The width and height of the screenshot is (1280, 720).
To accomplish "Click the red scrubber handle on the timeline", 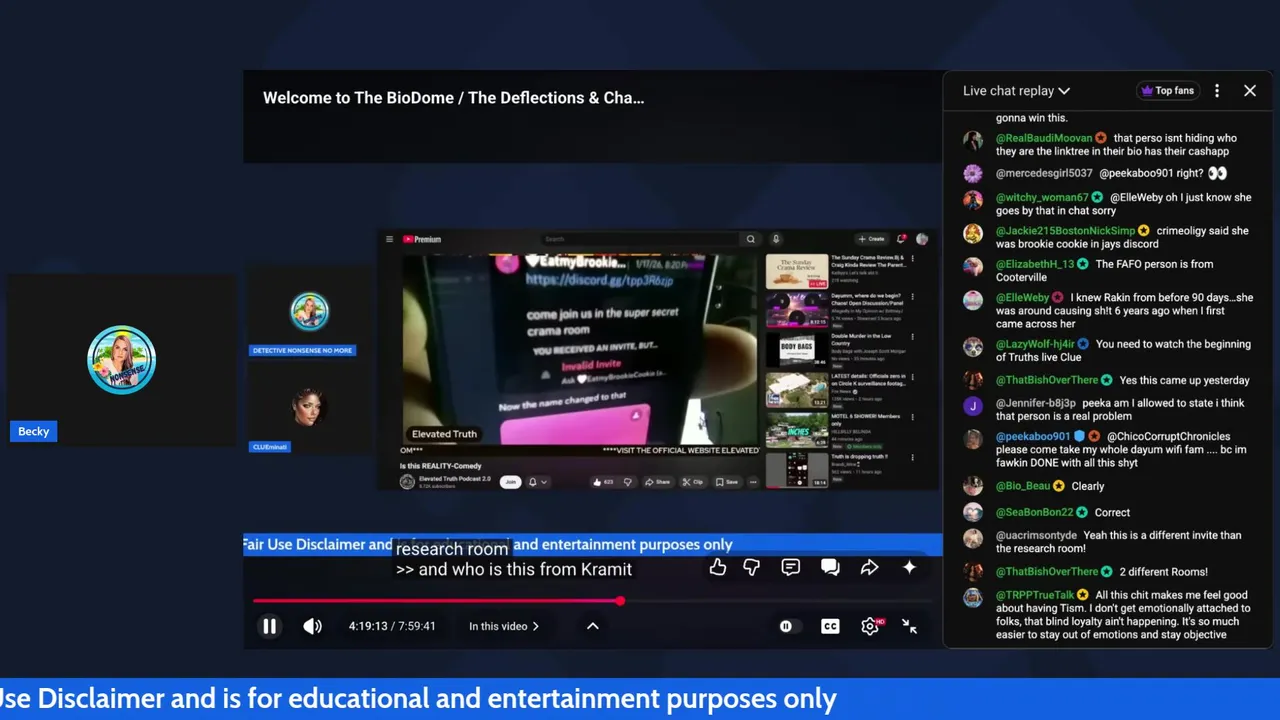I will 620,601.
